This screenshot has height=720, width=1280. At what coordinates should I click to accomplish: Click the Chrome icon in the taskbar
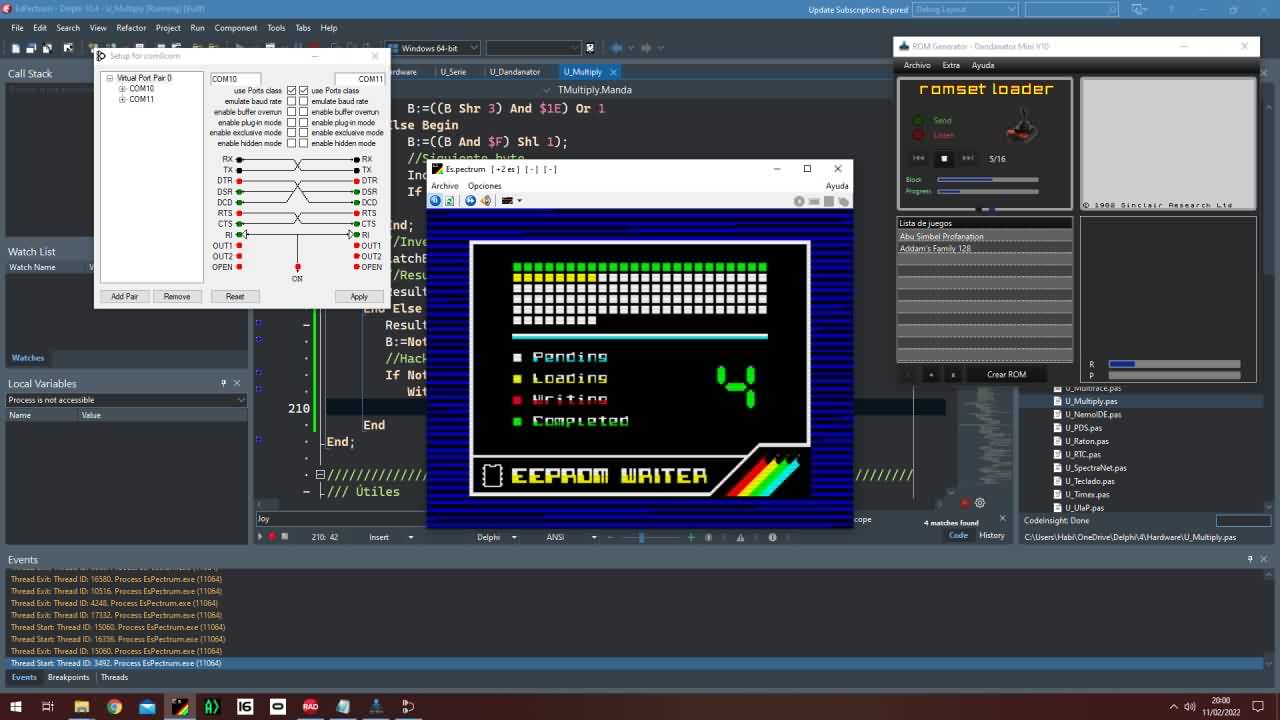tap(114, 706)
